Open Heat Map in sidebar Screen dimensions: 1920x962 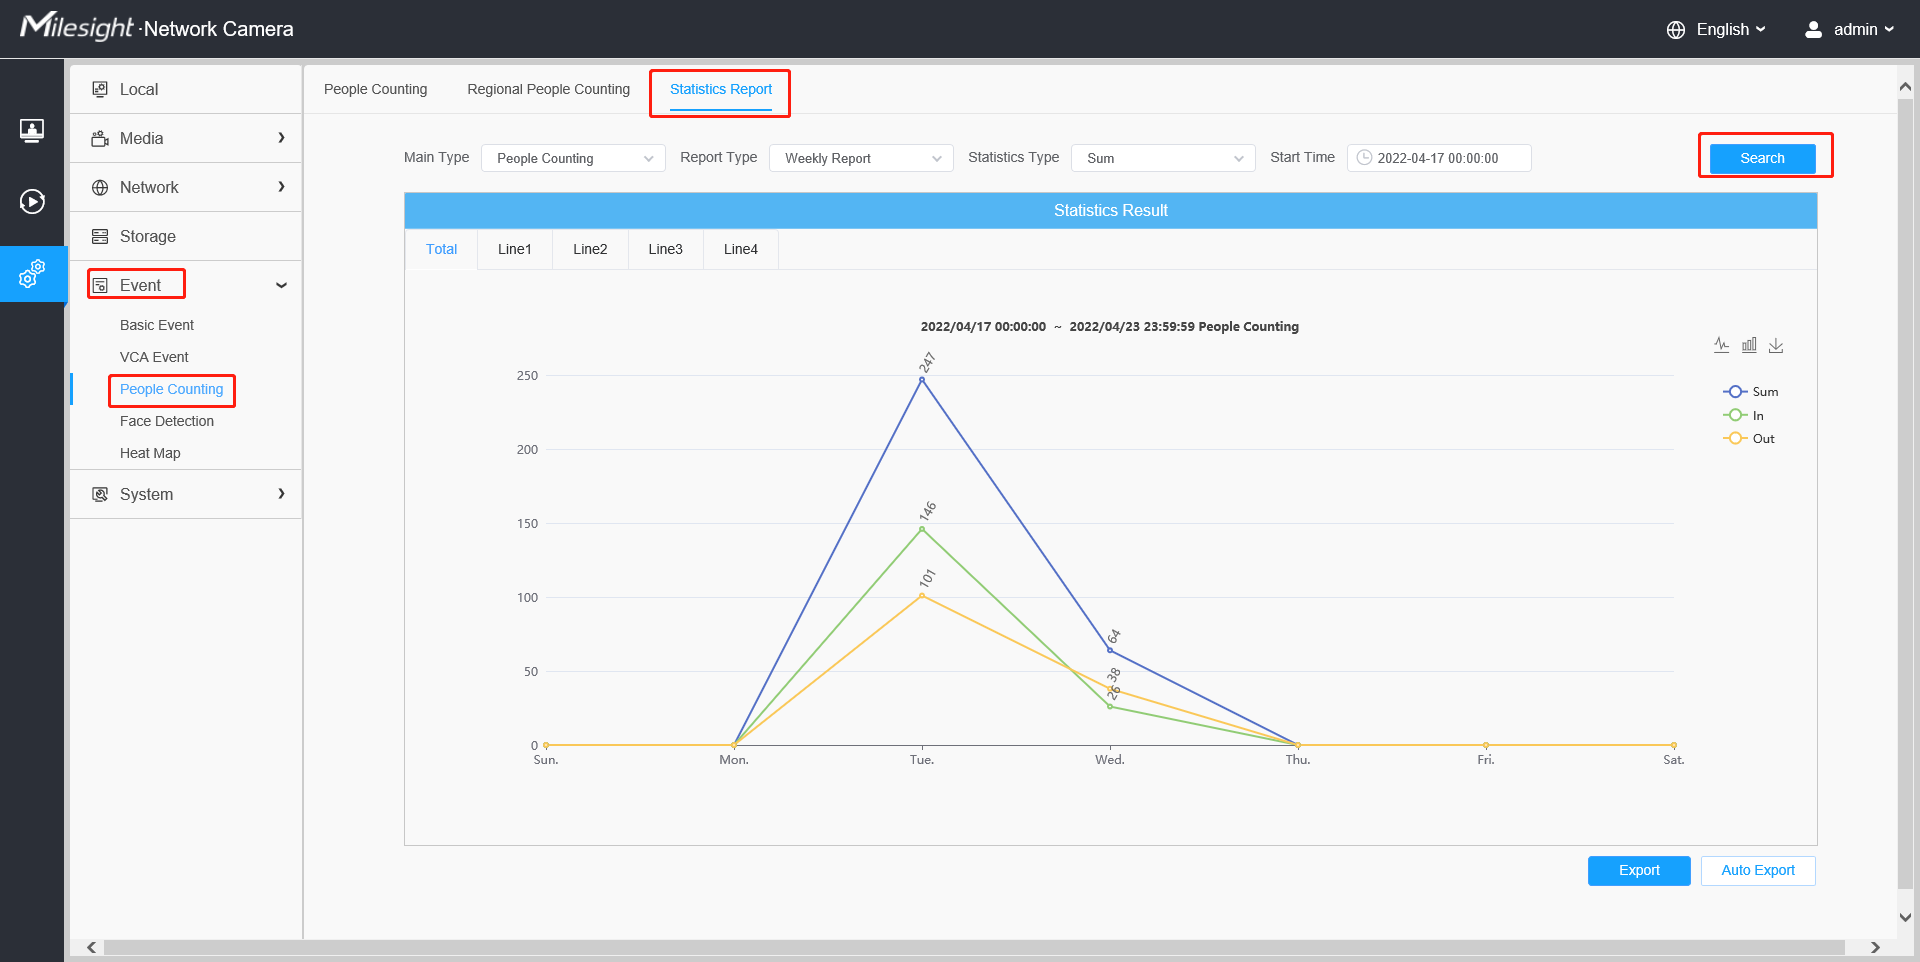(x=150, y=453)
